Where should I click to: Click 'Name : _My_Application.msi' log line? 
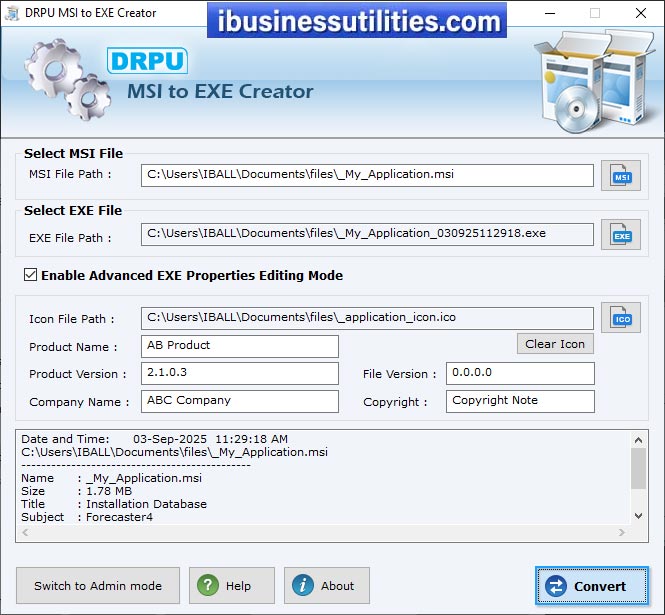pos(112,478)
